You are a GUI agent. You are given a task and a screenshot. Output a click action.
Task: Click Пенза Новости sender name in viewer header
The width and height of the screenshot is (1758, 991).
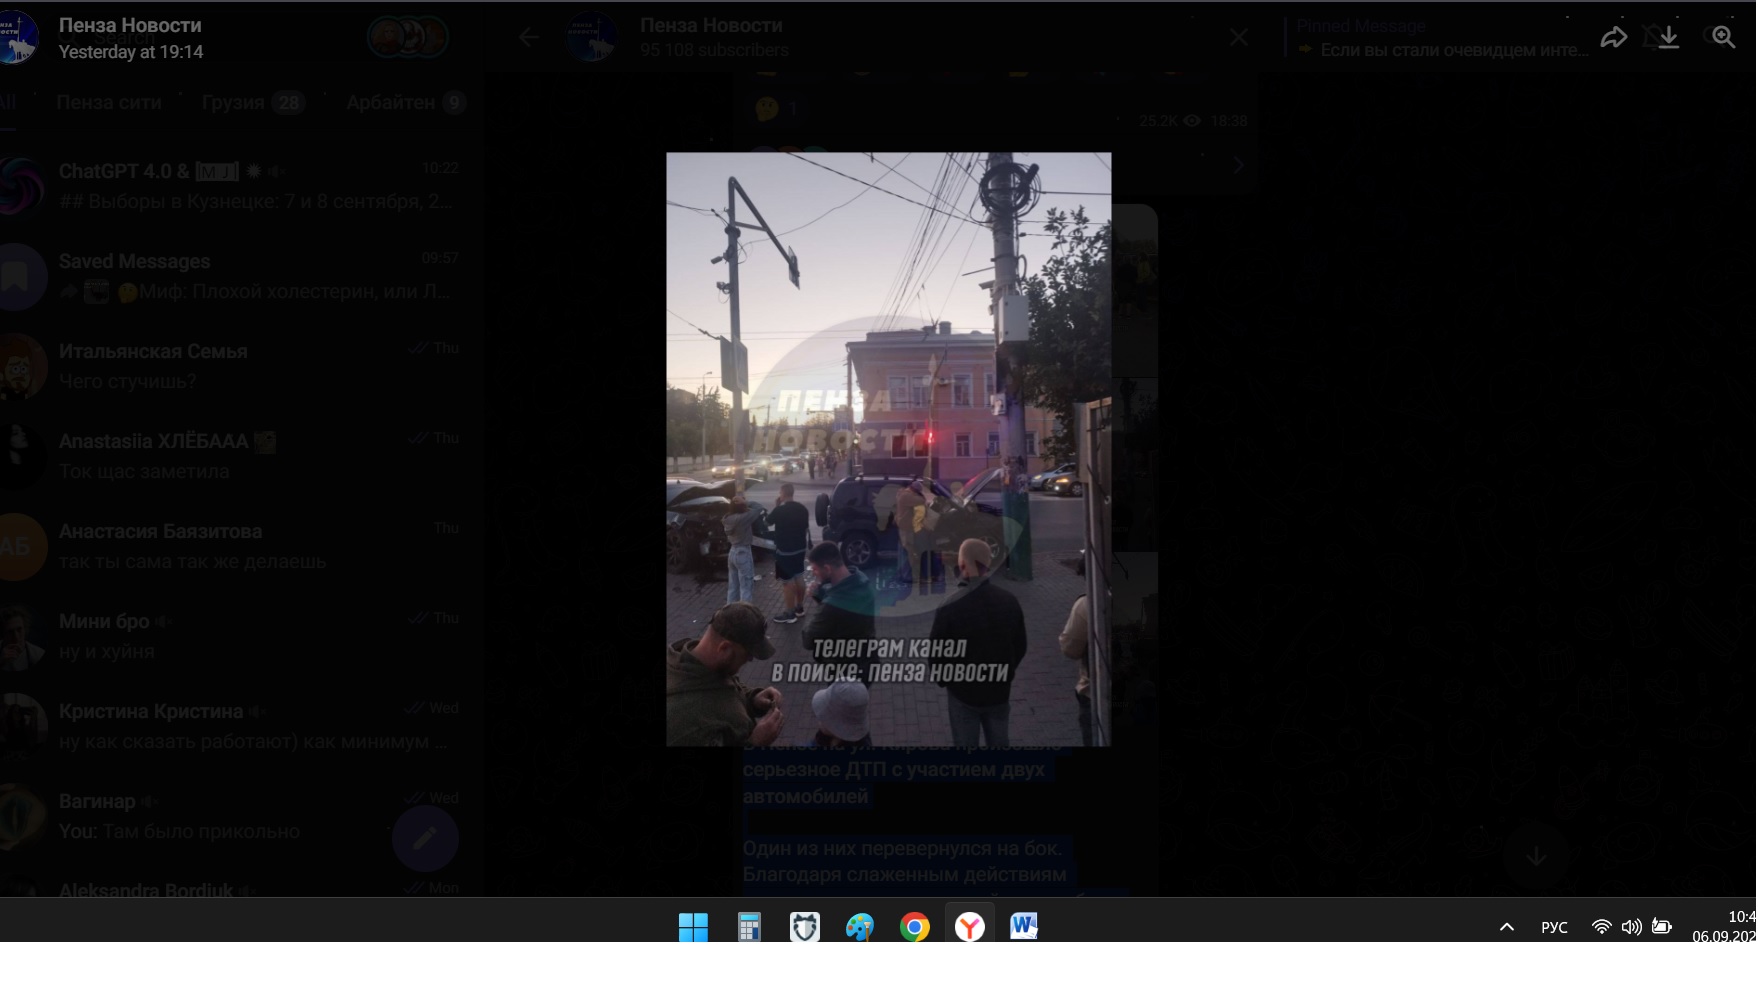[x=130, y=25]
